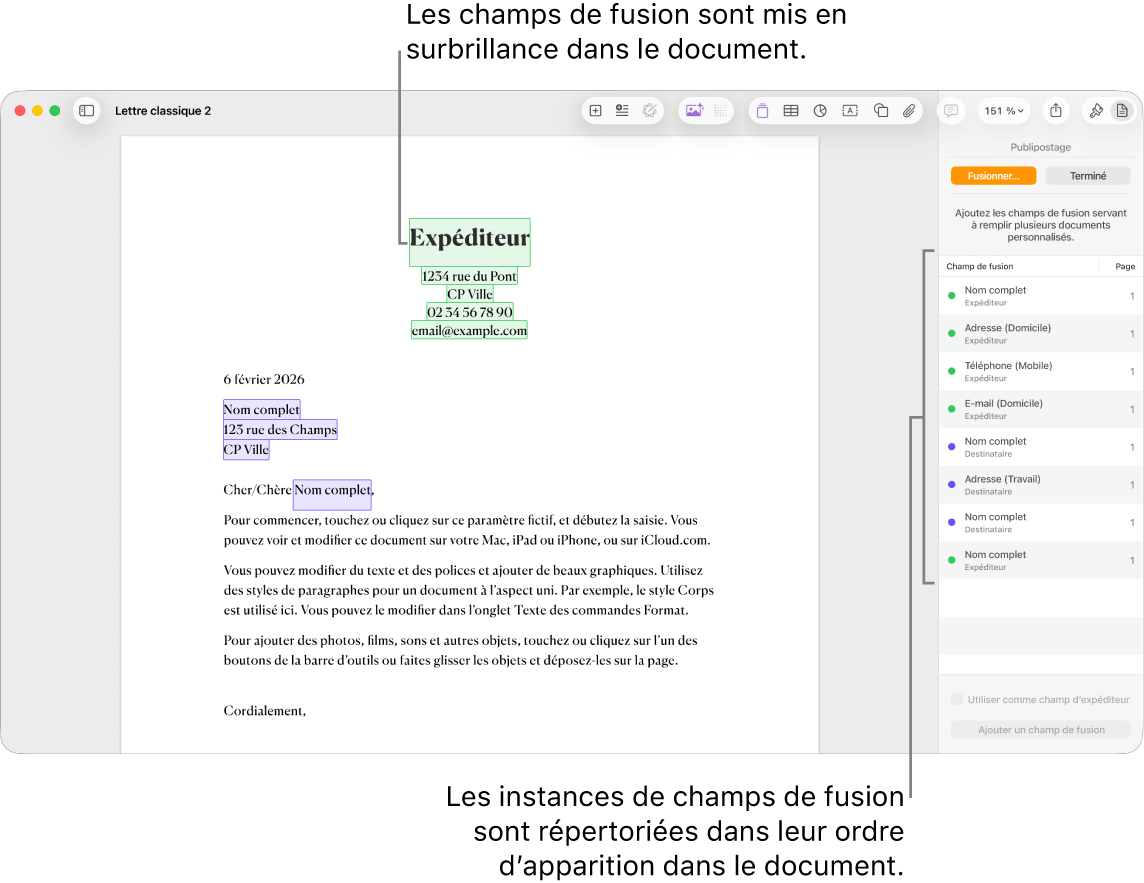The width and height of the screenshot is (1144, 883).
Task: Click the Expéditeur heading field
Action: 469,242
